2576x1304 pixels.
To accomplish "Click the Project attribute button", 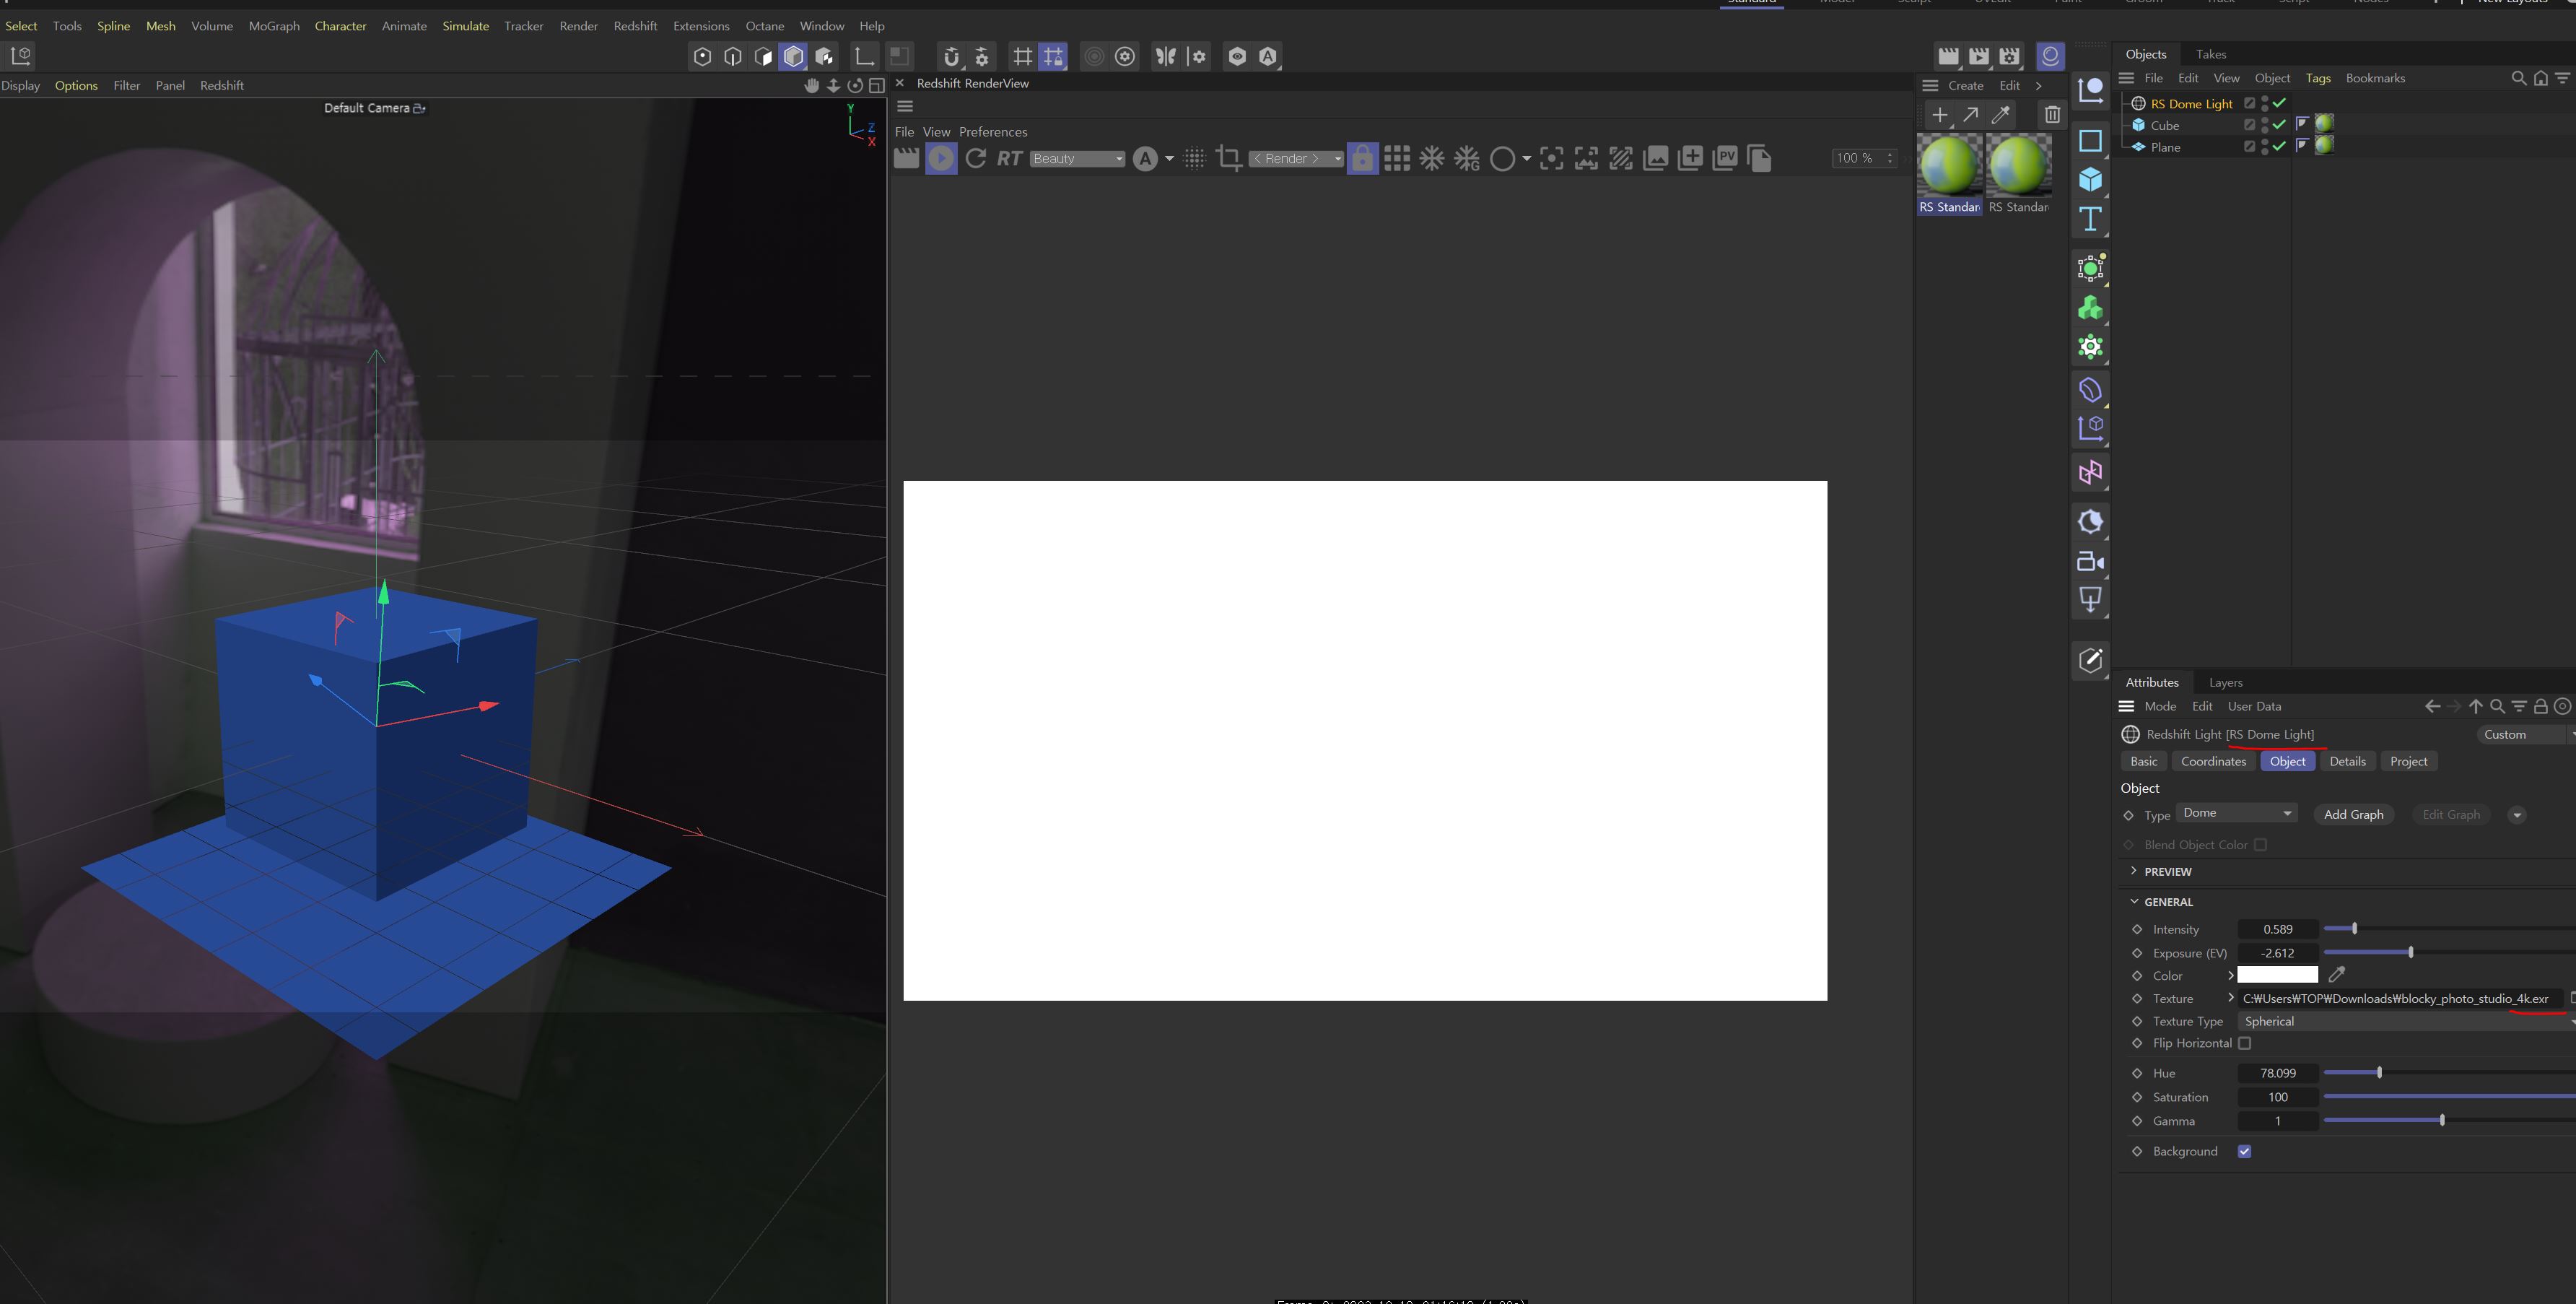I will pyautogui.click(x=2408, y=761).
